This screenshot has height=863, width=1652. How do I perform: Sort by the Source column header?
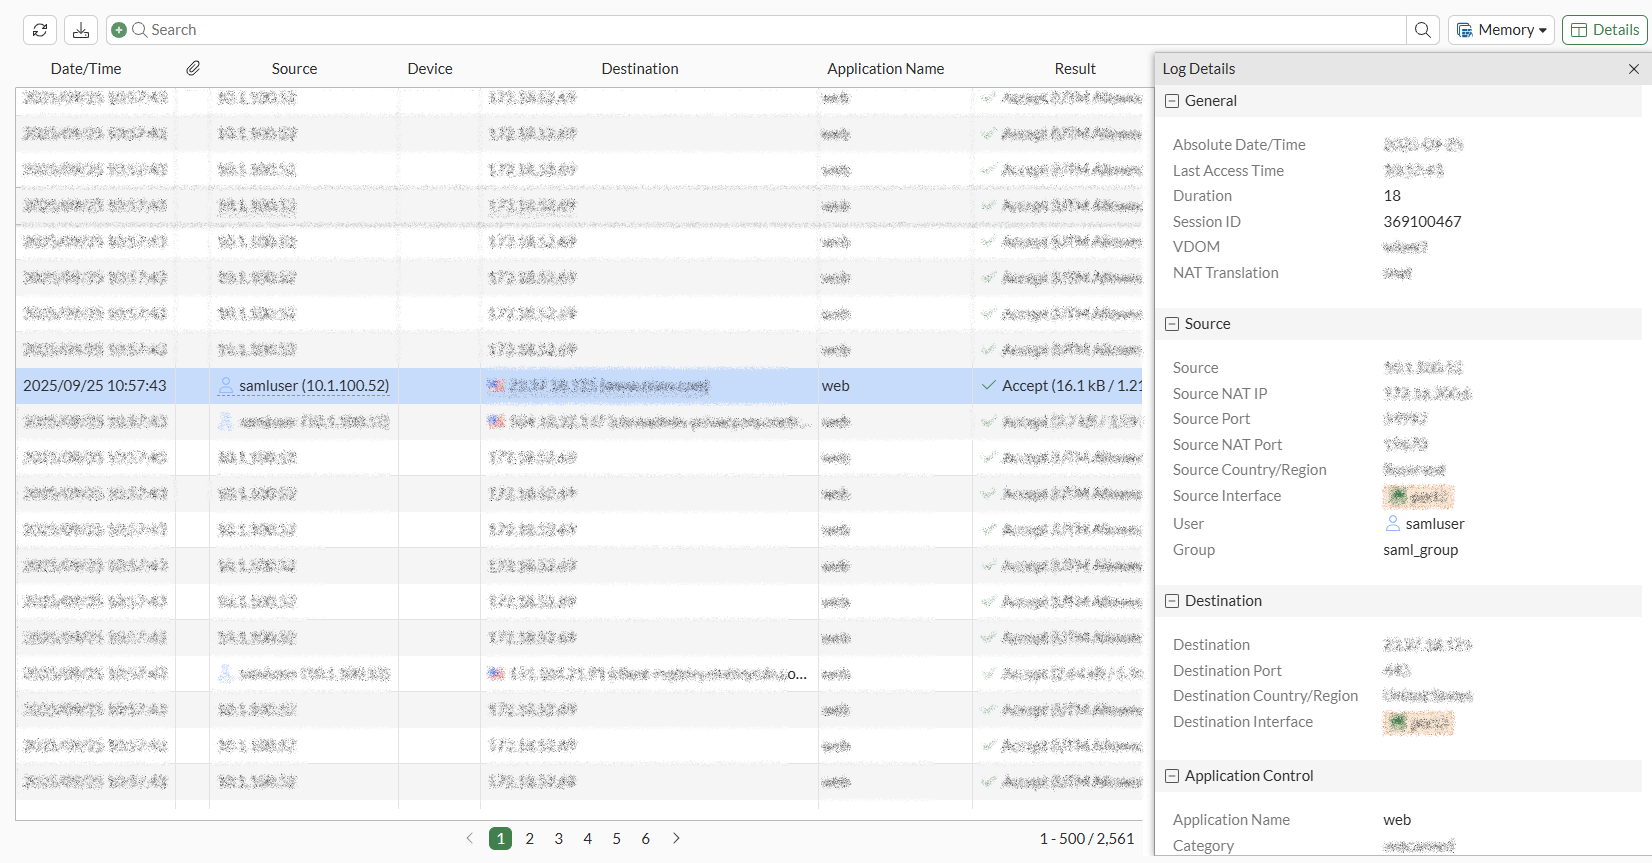pyautogui.click(x=294, y=69)
